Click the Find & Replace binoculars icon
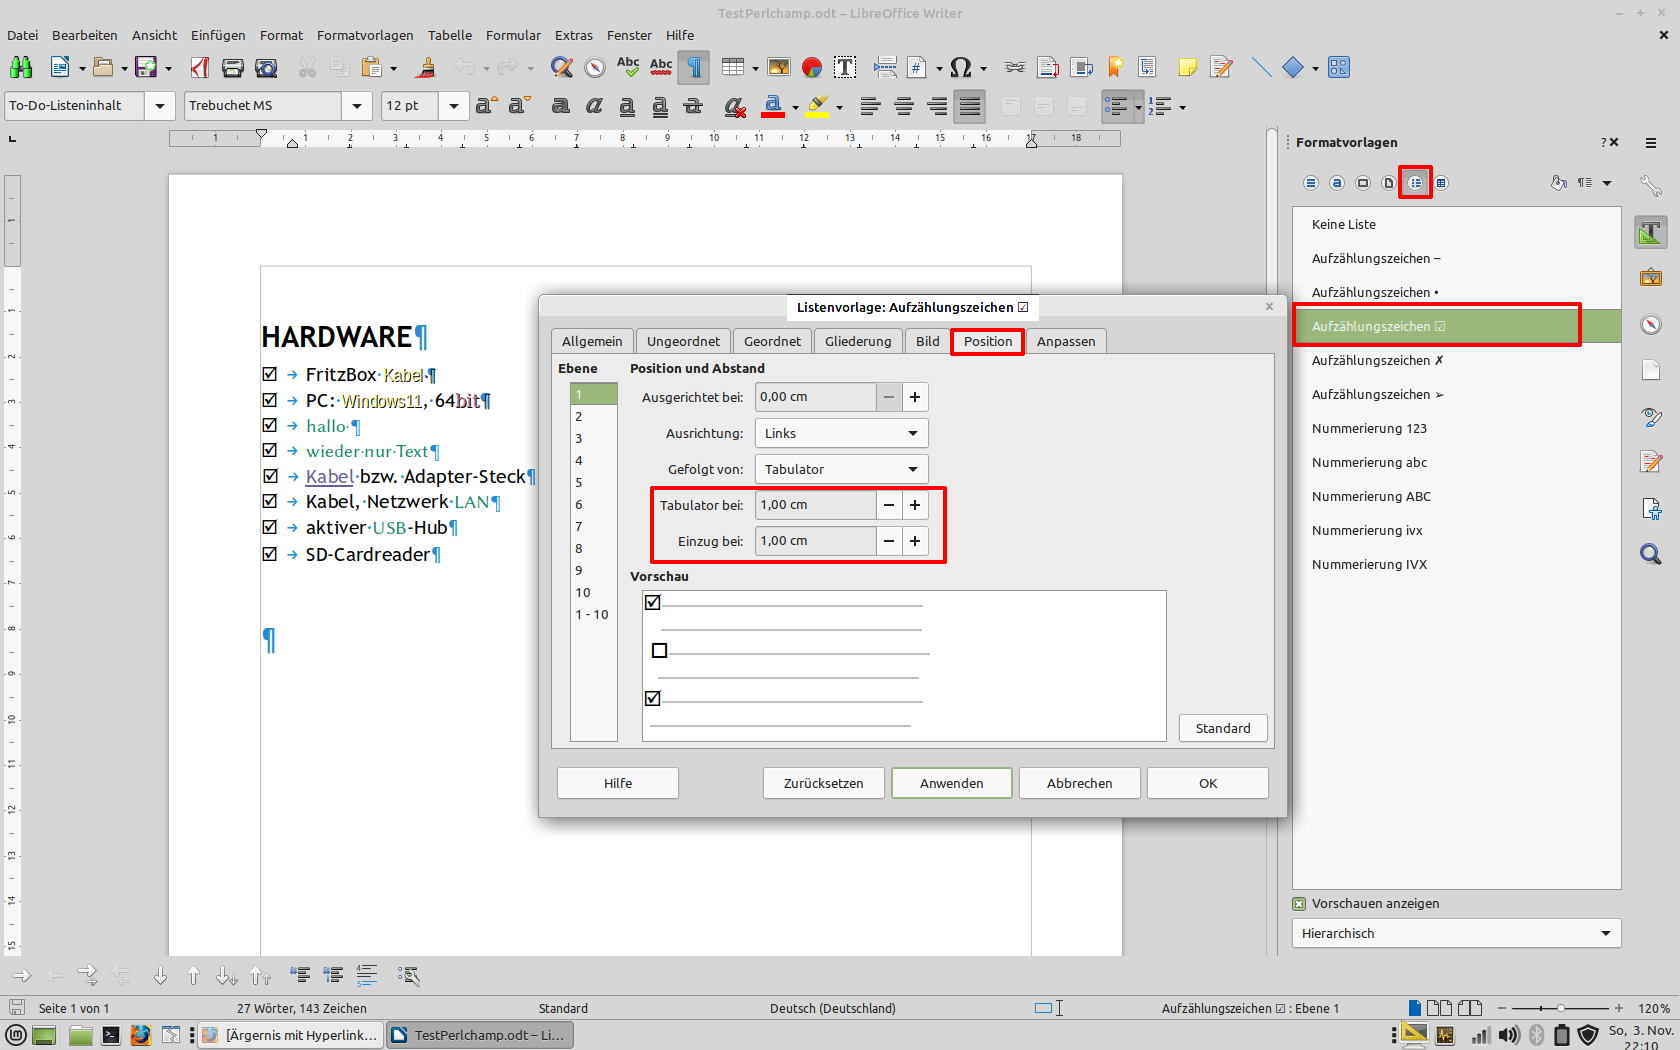Image resolution: width=1680 pixels, height=1050 pixels. (21, 67)
